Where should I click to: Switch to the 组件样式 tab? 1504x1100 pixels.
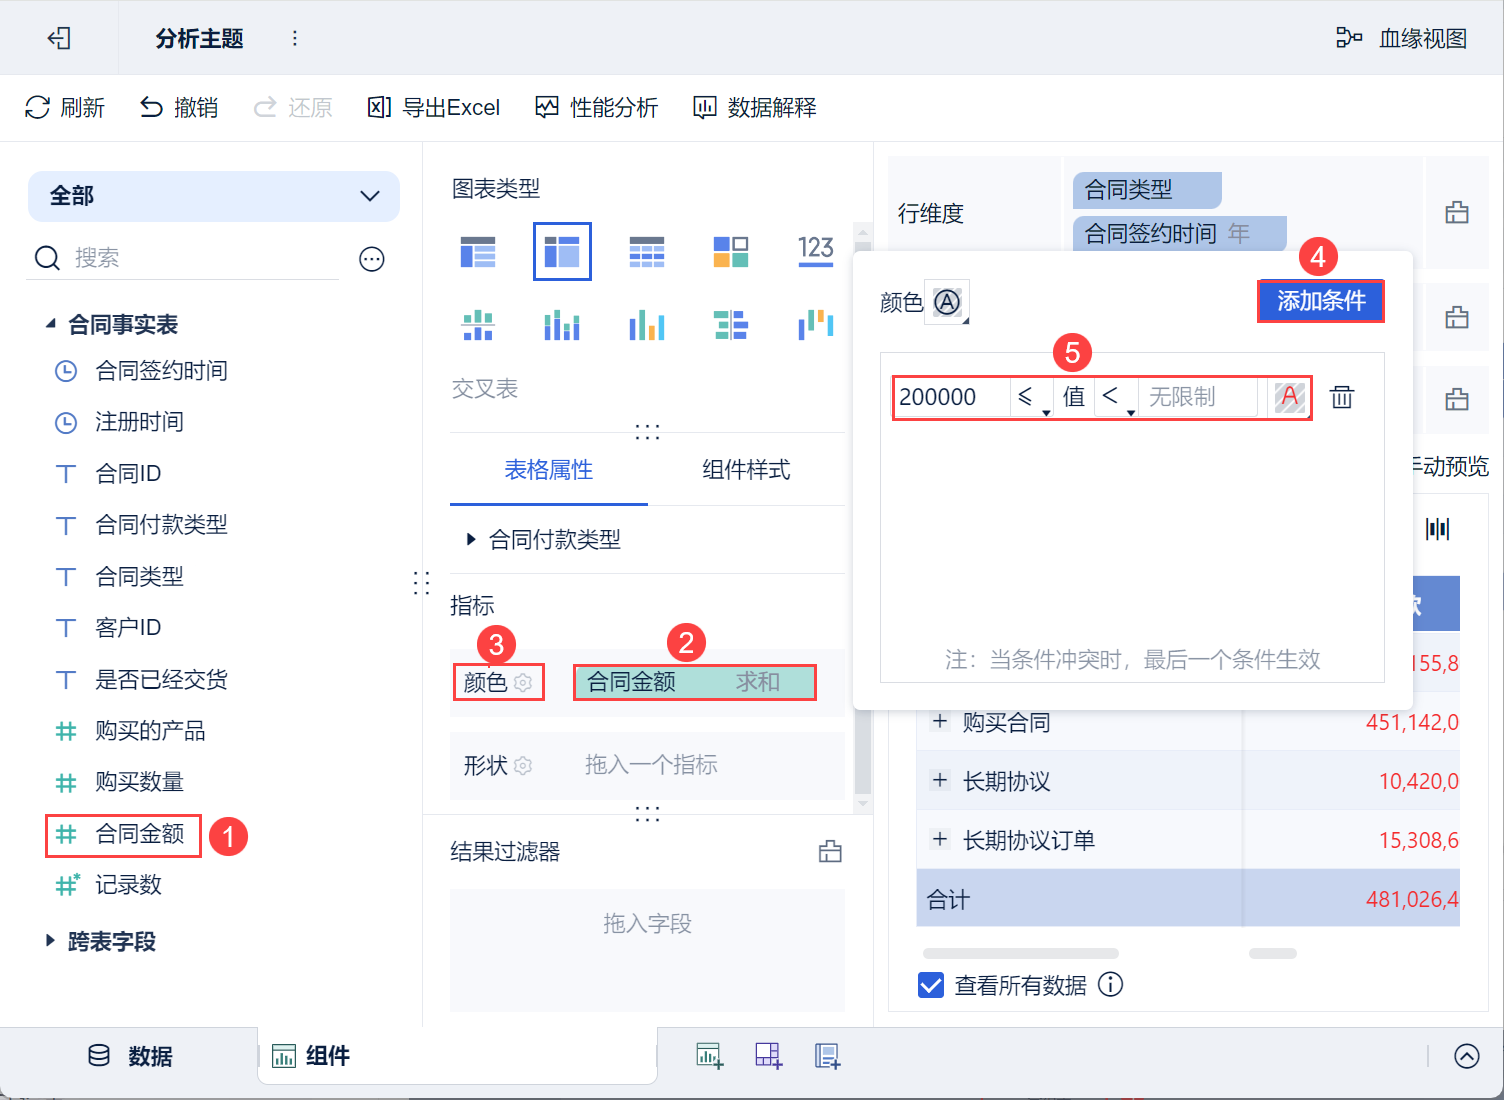tap(746, 470)
